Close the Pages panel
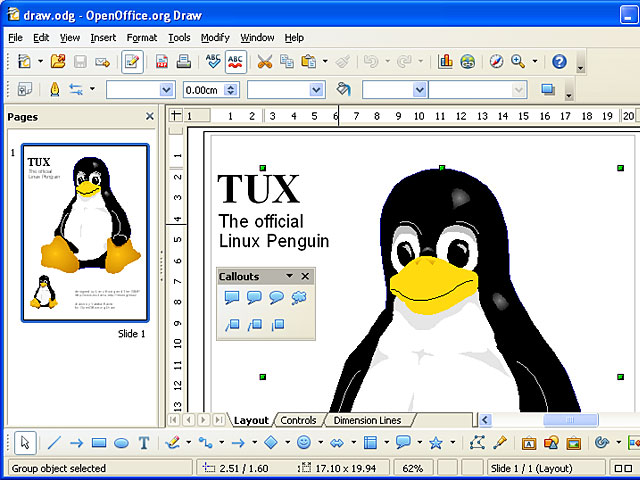Viewport: 640px width, 480px height. 150,117
